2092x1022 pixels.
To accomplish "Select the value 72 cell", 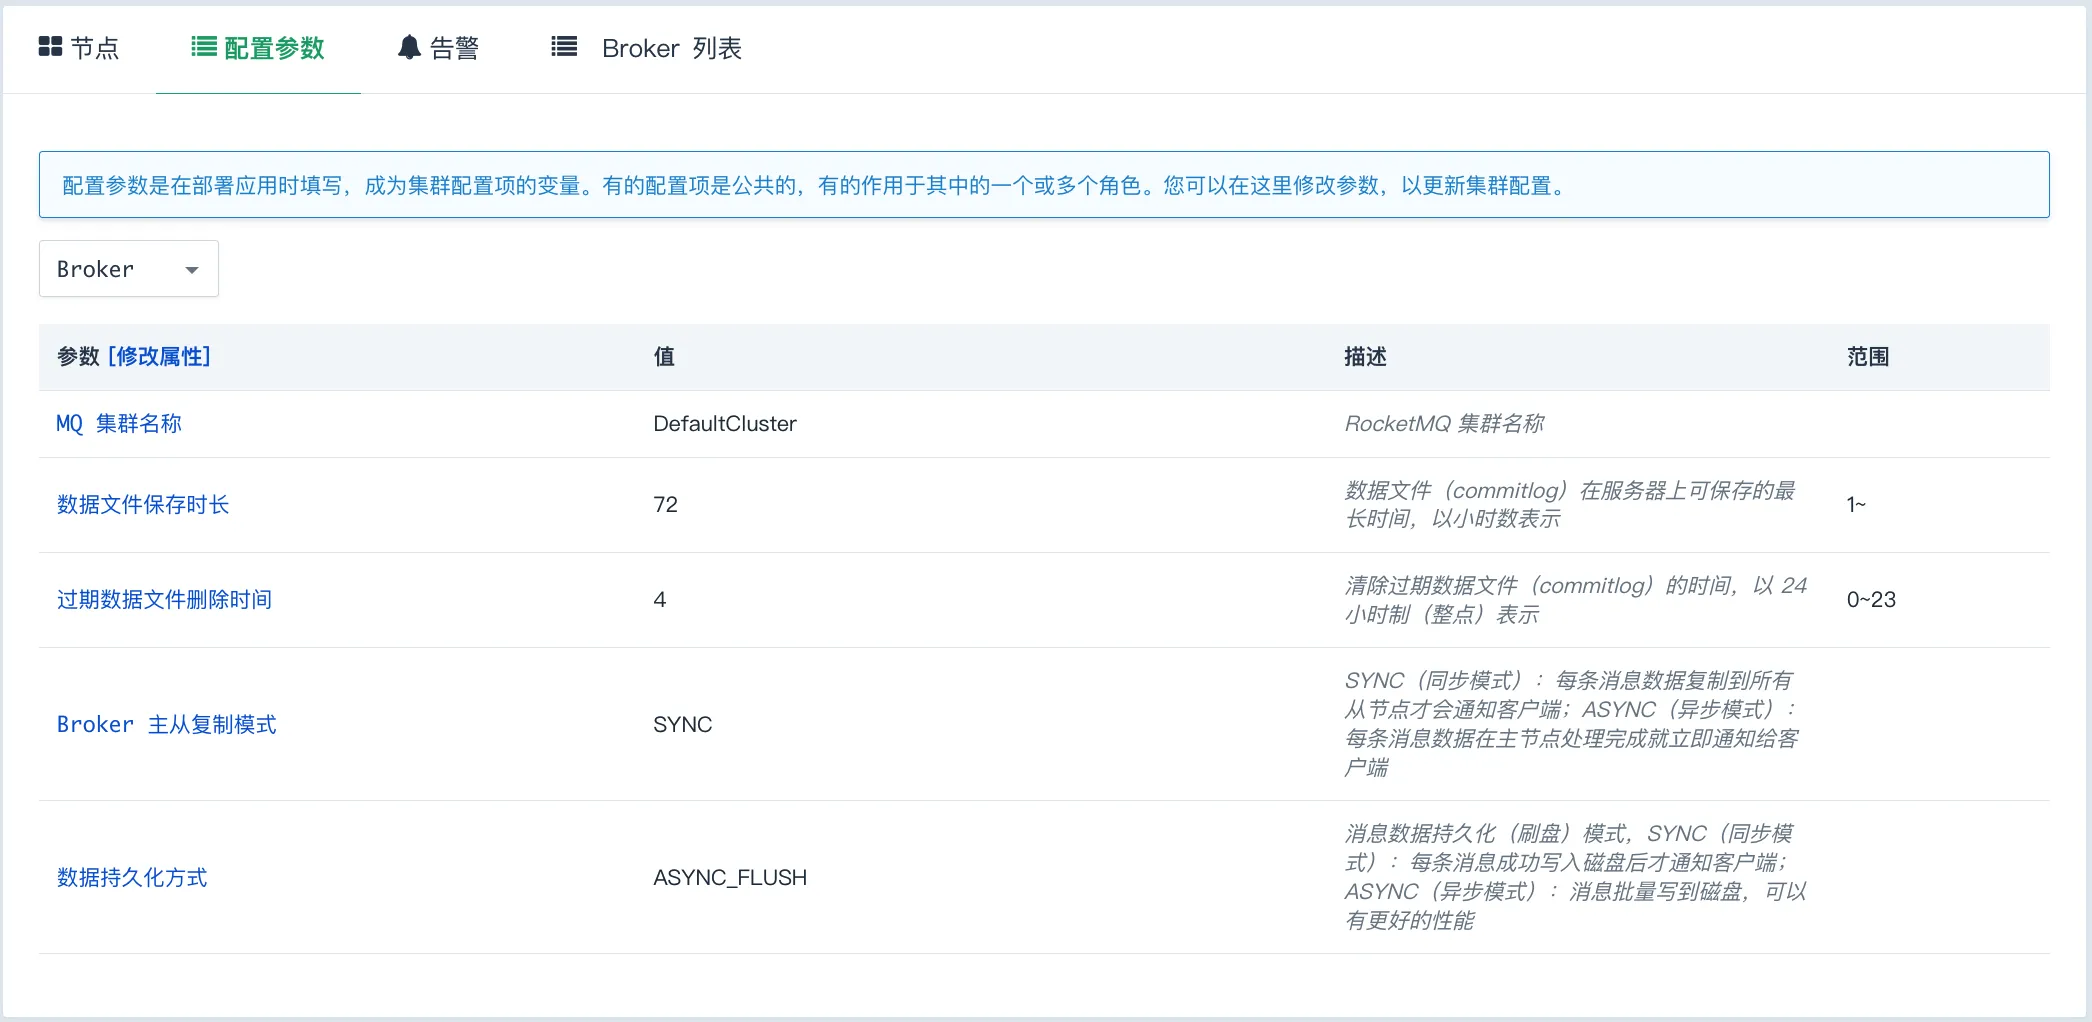I will point(666,505).
